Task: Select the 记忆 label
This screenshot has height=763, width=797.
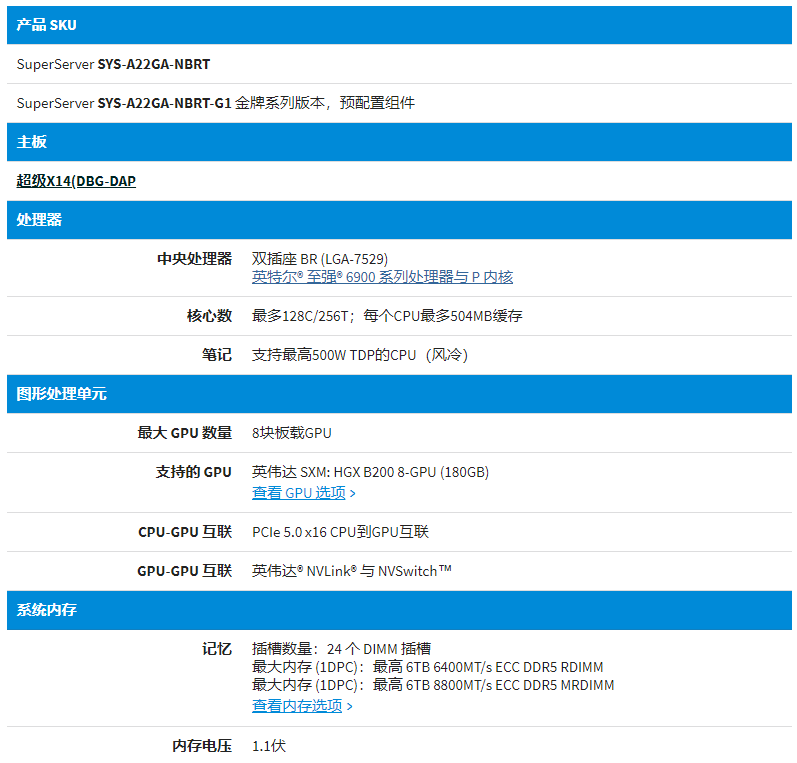Action: coord(217,649)
